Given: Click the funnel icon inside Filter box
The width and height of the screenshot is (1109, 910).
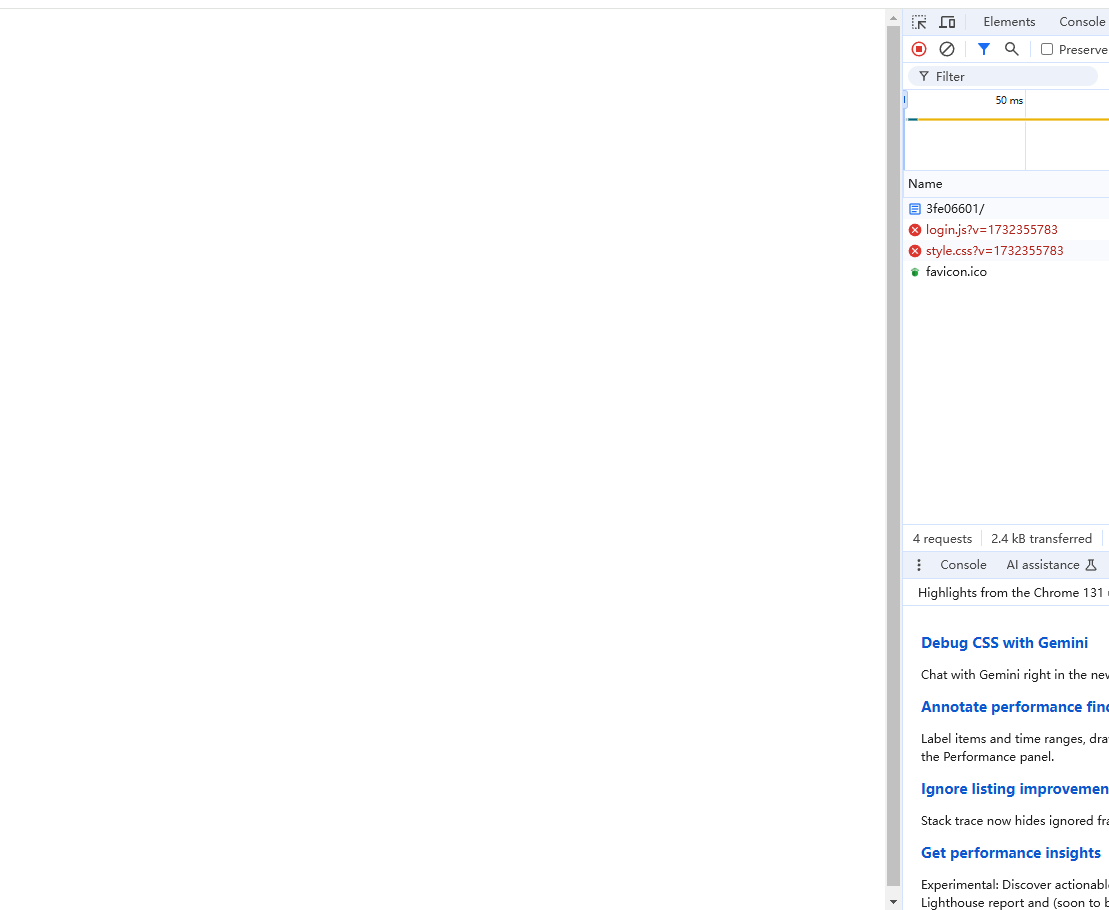Looking at the screenshot, I should [924, 76].
